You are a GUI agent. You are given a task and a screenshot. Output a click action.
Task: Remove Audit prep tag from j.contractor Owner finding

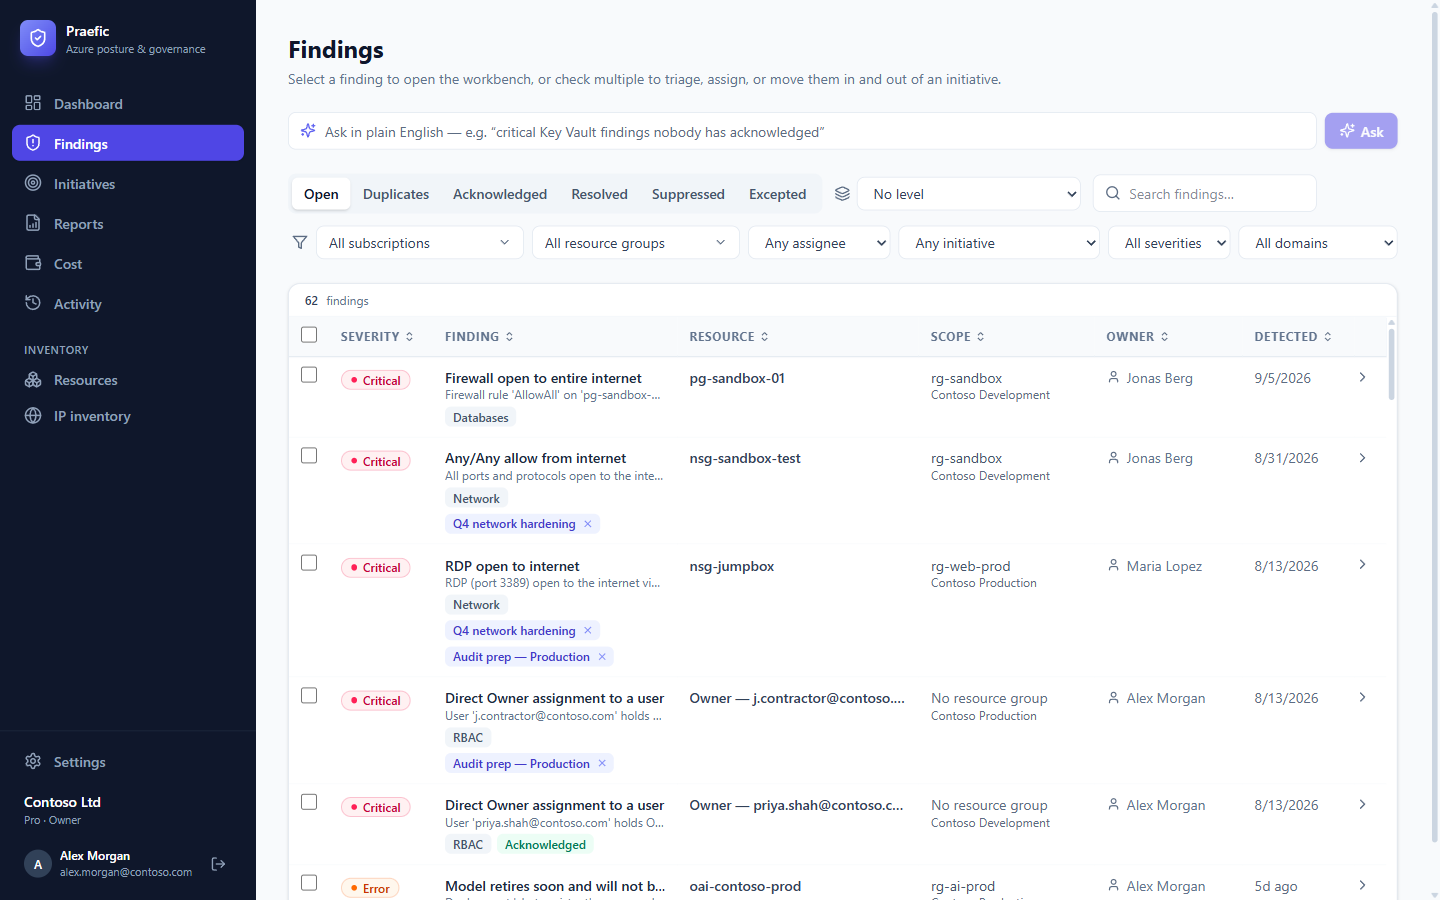point(602,764)
